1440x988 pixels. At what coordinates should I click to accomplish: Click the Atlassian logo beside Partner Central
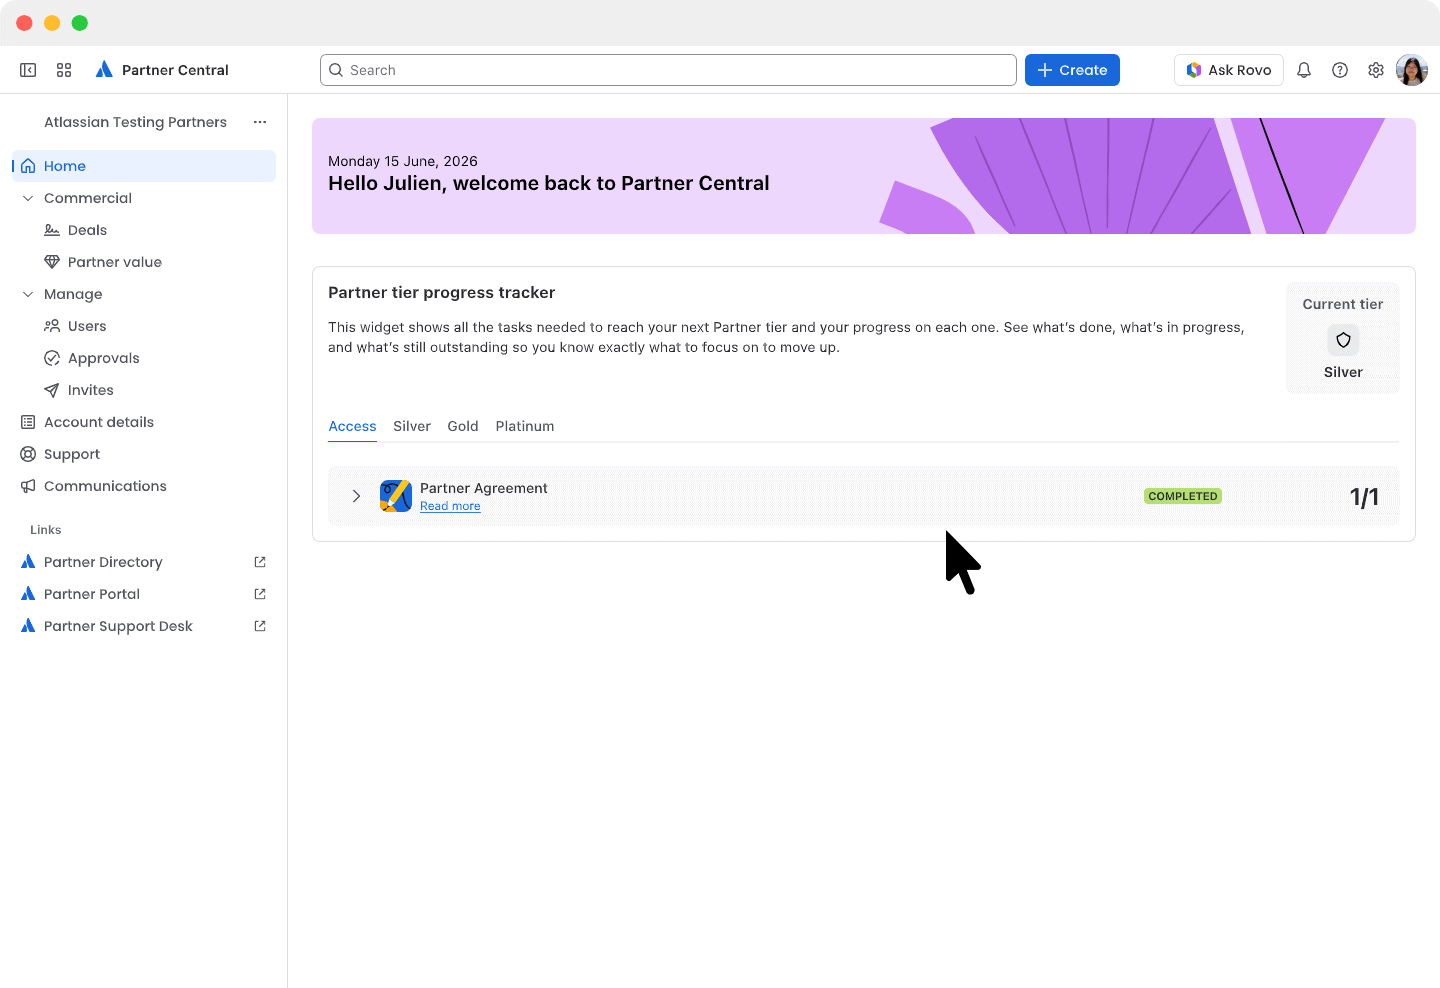coord(104,70)
